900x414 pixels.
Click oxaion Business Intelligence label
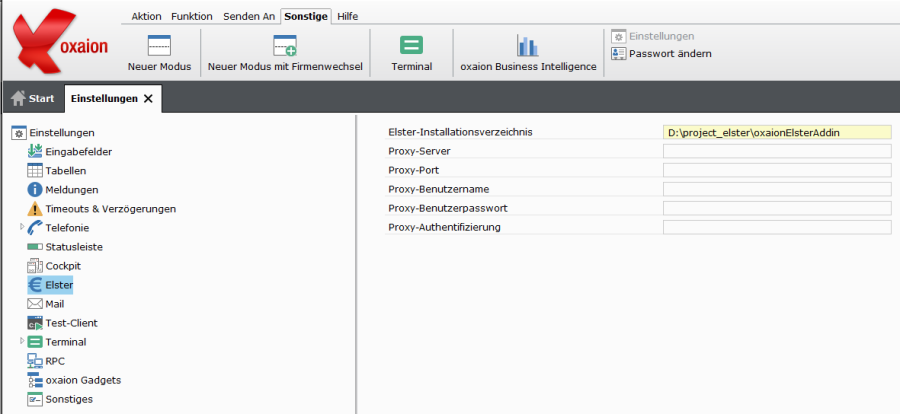(529, 67)
